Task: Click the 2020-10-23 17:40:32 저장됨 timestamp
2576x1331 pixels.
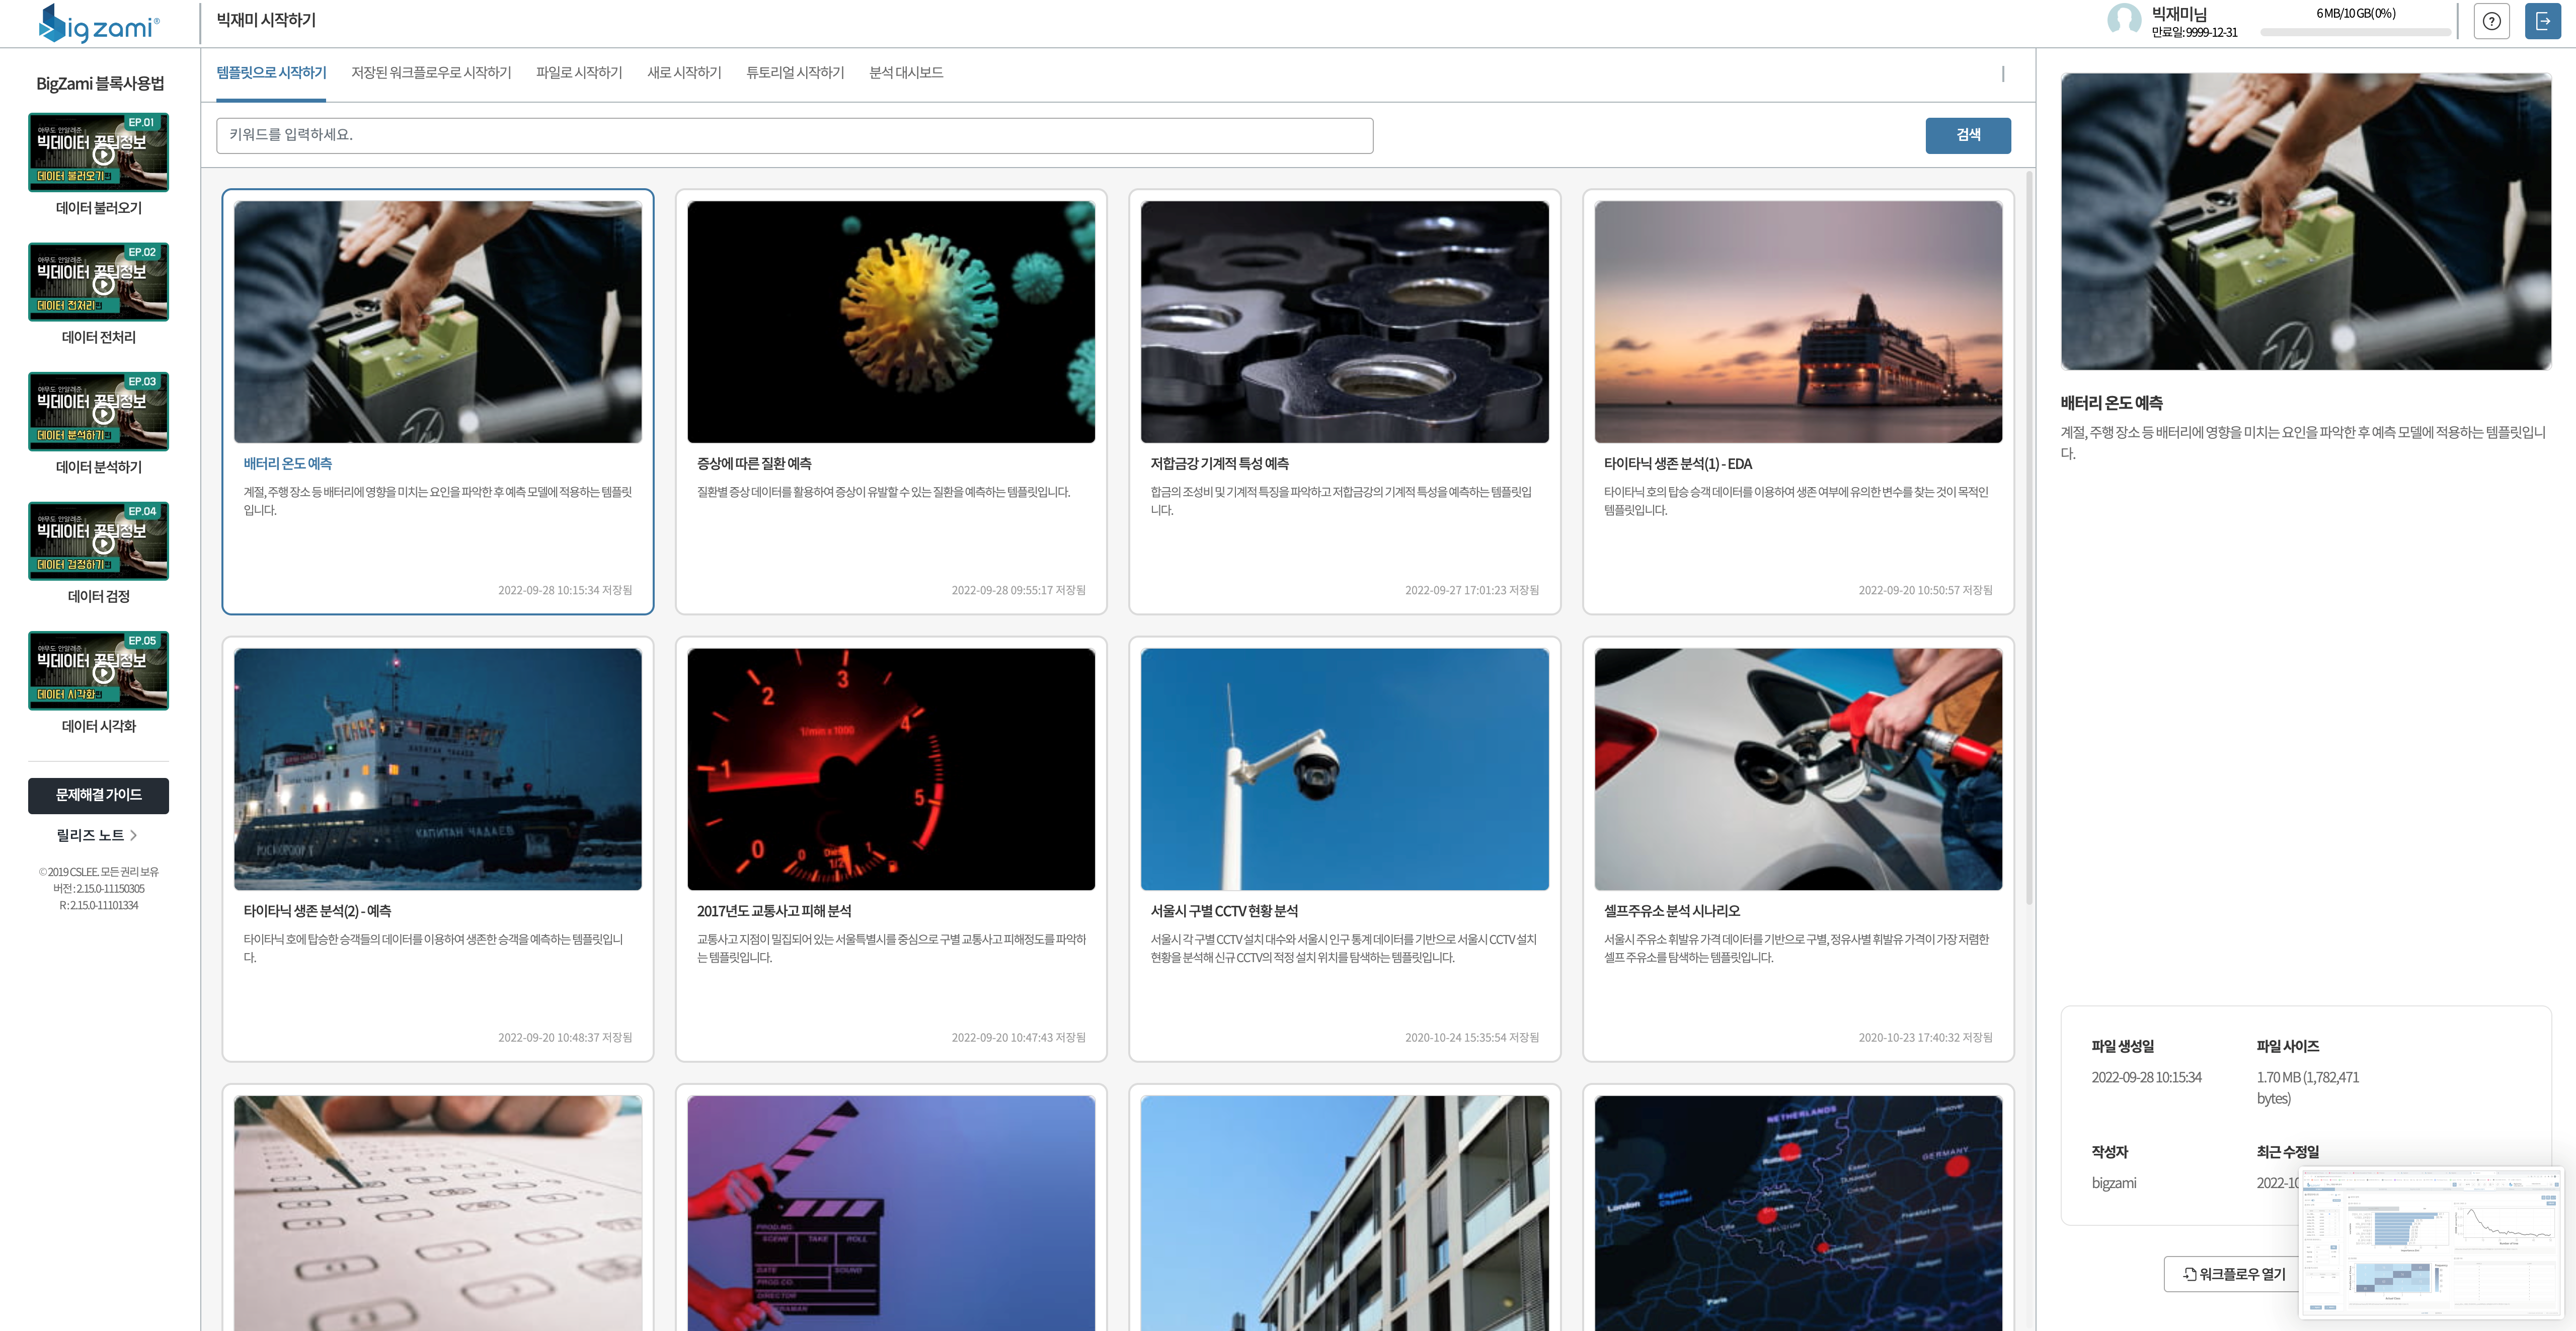Action: tap(1925, 1037)
